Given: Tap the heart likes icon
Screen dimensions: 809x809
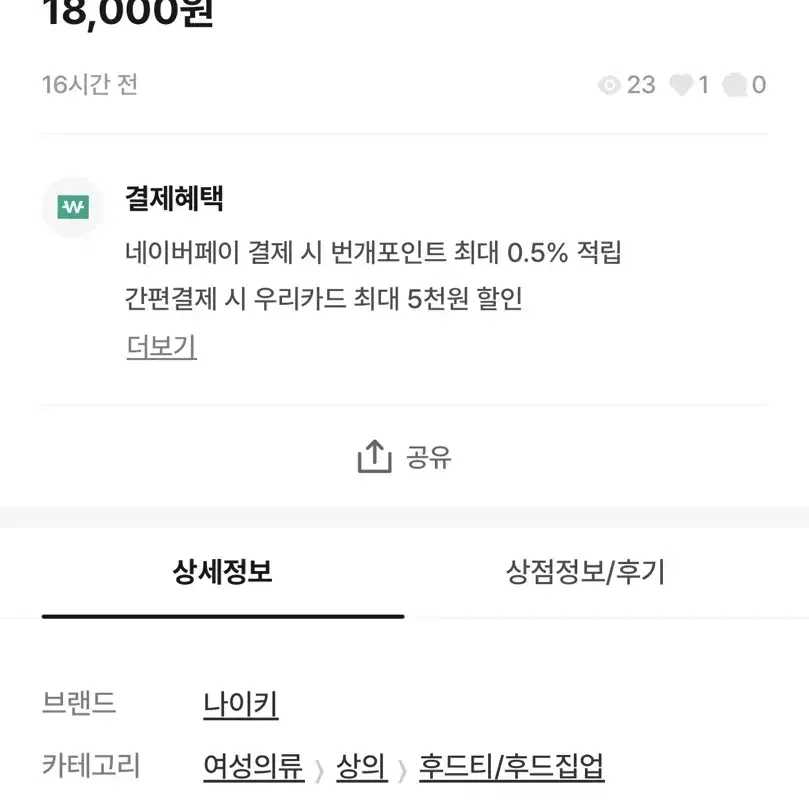Looking at the screenshot, I should pos(681,85).
